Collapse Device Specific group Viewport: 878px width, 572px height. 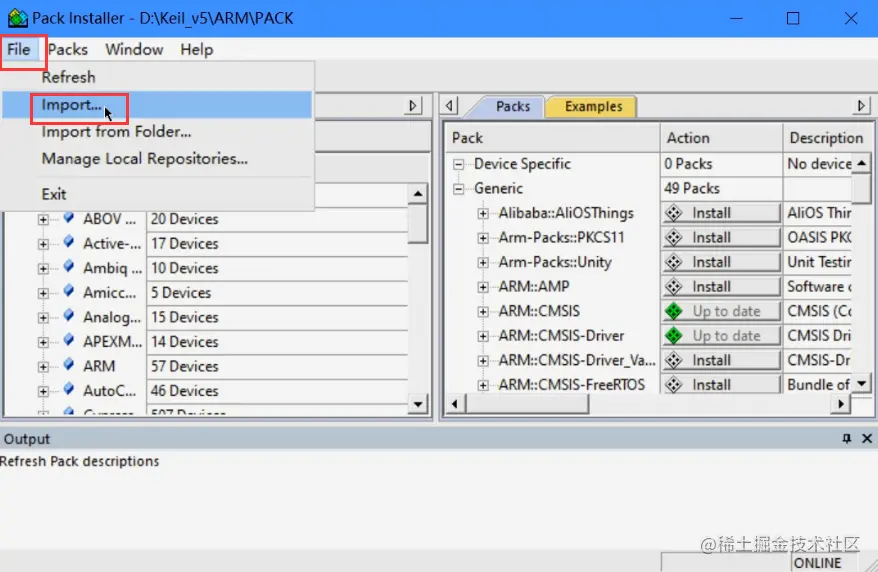[459, 165]
